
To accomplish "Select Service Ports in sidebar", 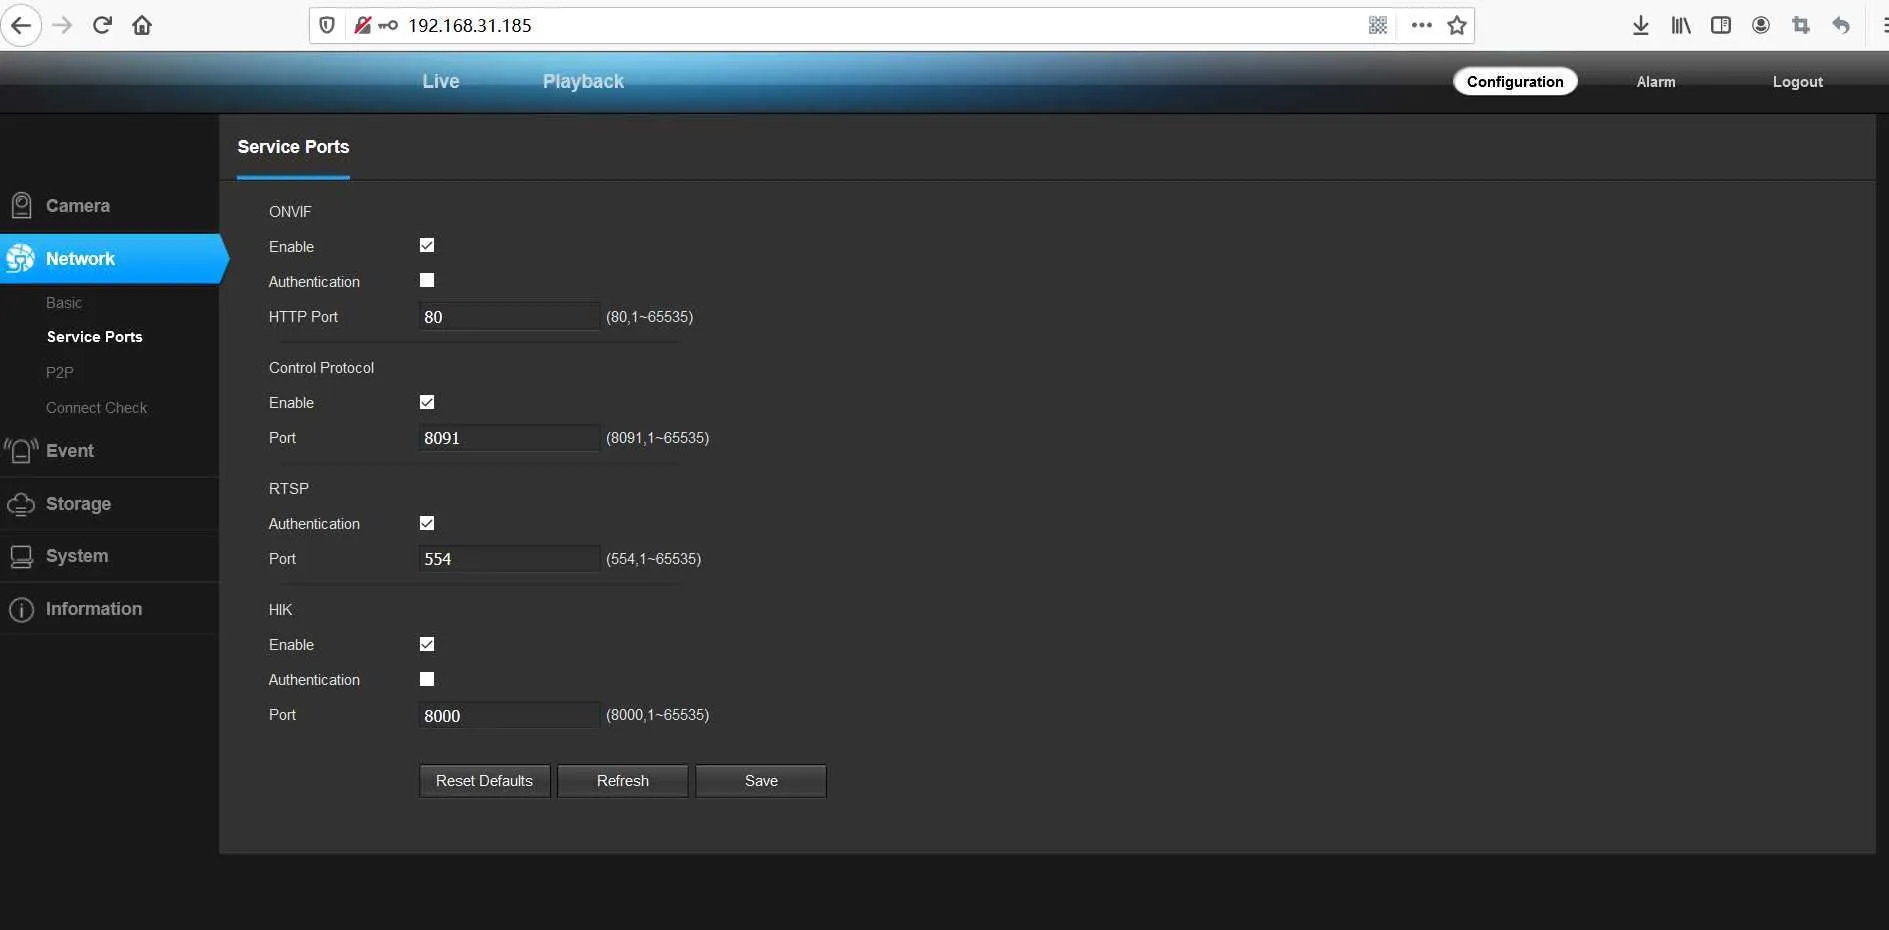I will [95, 337].
